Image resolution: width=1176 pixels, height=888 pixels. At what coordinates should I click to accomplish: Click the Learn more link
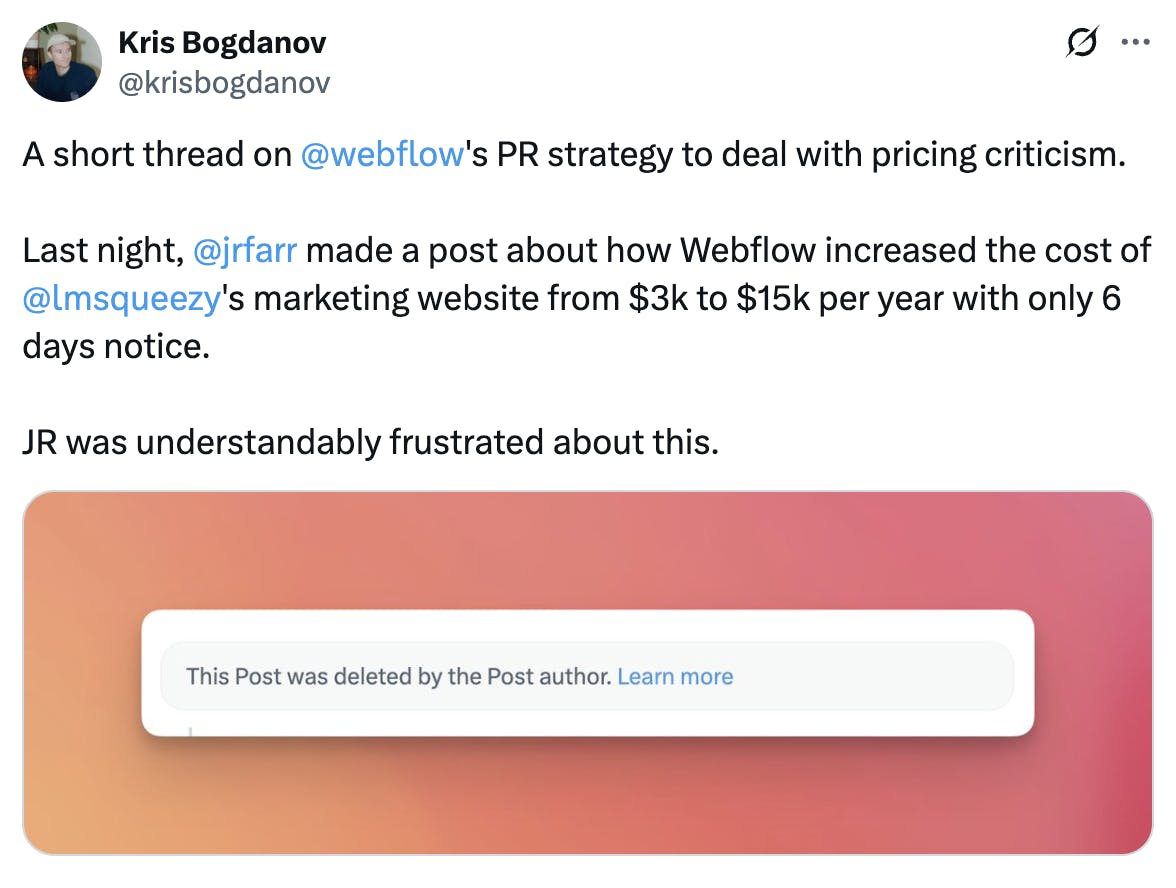tap(675, 677)
